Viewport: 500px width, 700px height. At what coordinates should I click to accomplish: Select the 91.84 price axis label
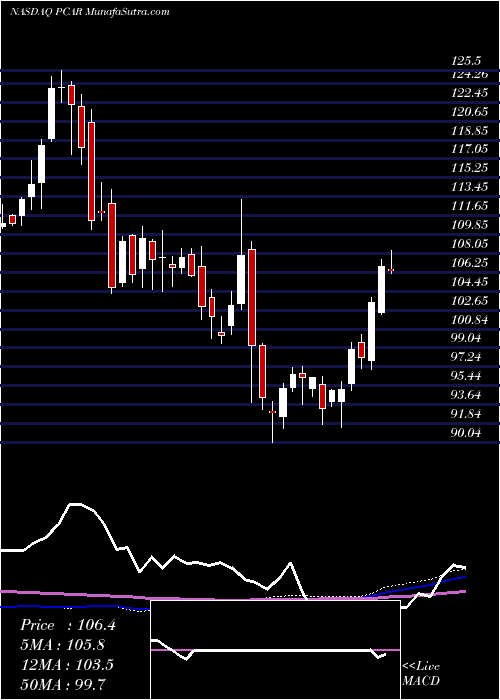(467, 414)
